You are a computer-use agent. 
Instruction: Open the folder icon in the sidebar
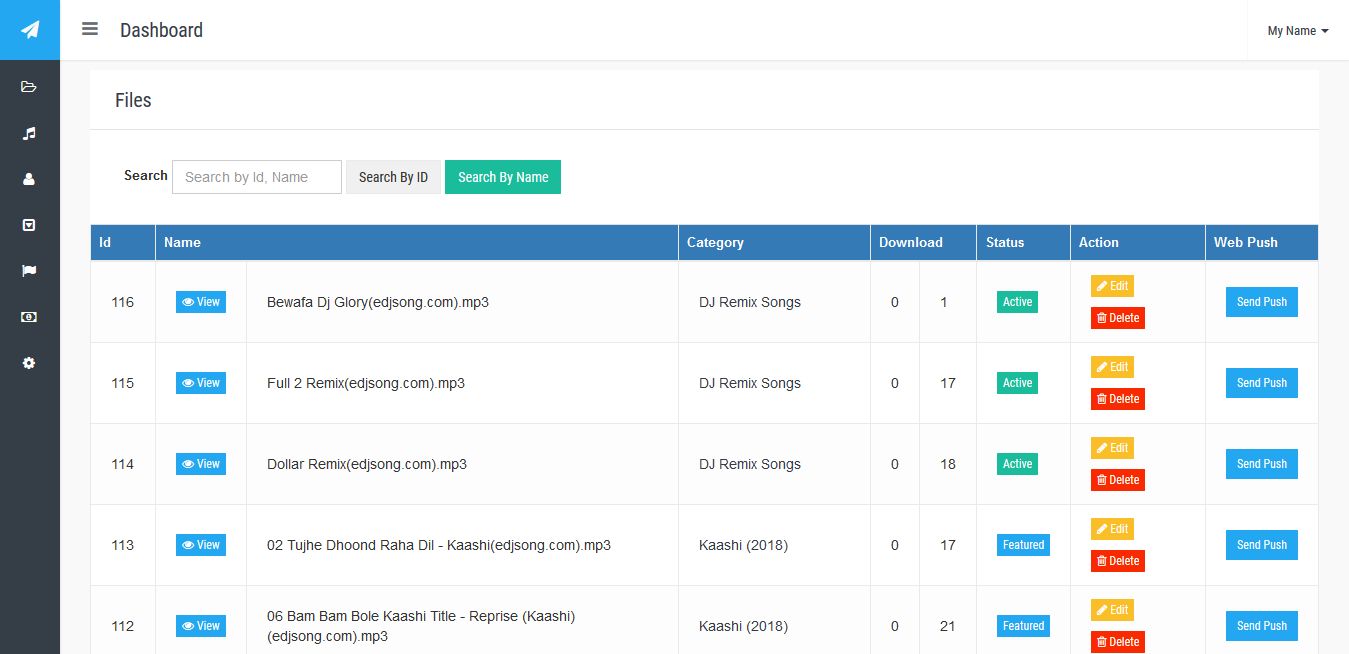[29, 87]
